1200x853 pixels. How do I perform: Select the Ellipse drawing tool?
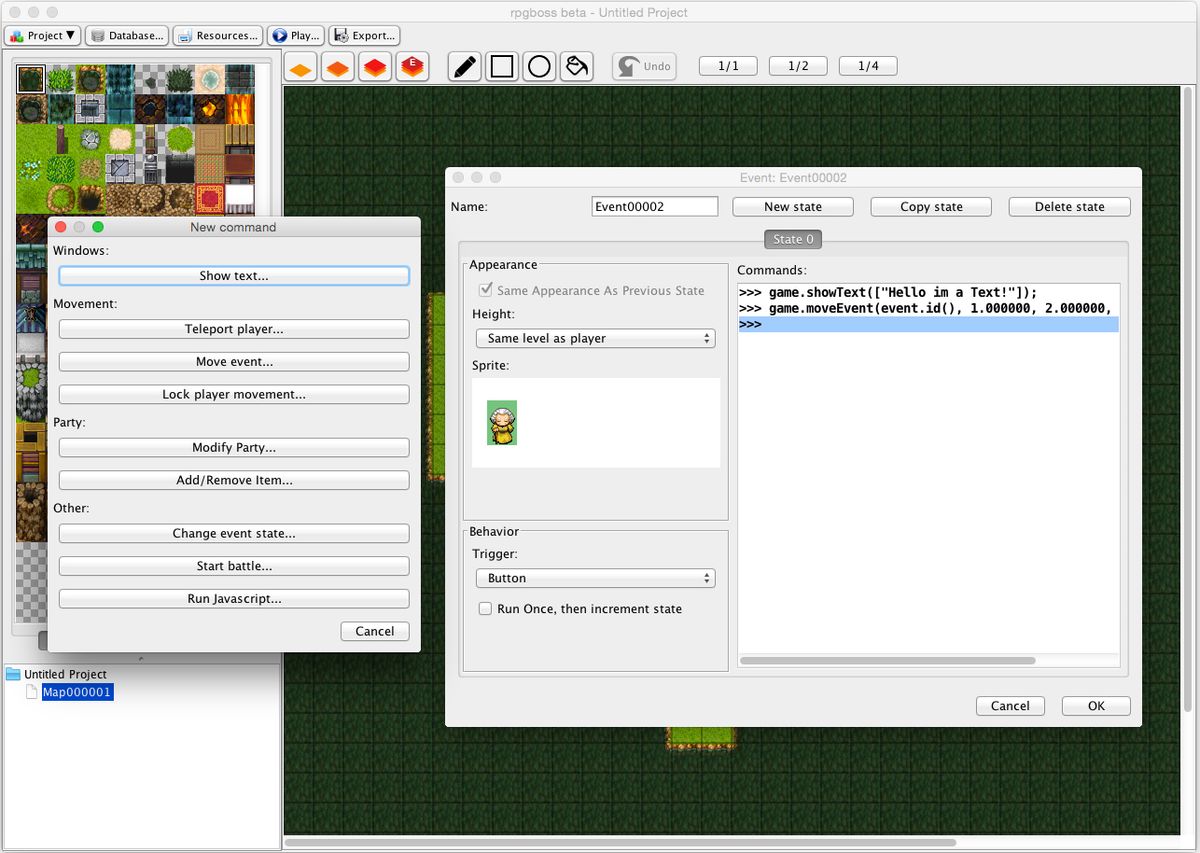pyautogui.click(x=539, y=66)
